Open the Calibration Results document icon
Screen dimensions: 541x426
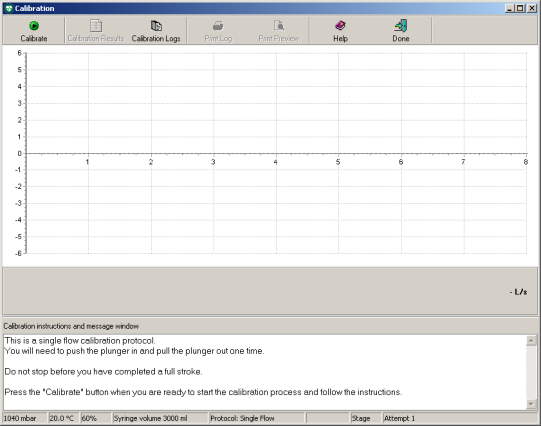click(96, 26)
